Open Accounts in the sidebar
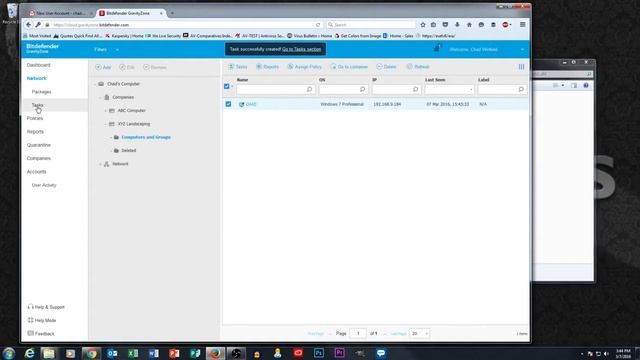The image size is (640, 360). [x=36, y=171]
